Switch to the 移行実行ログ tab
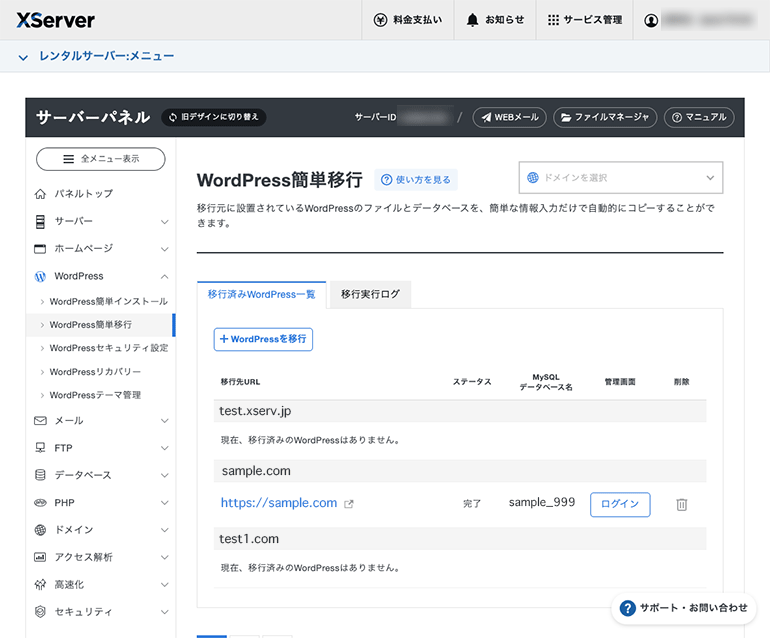The height and width of the screenshot is (638, 770). (x=370, y=295)
